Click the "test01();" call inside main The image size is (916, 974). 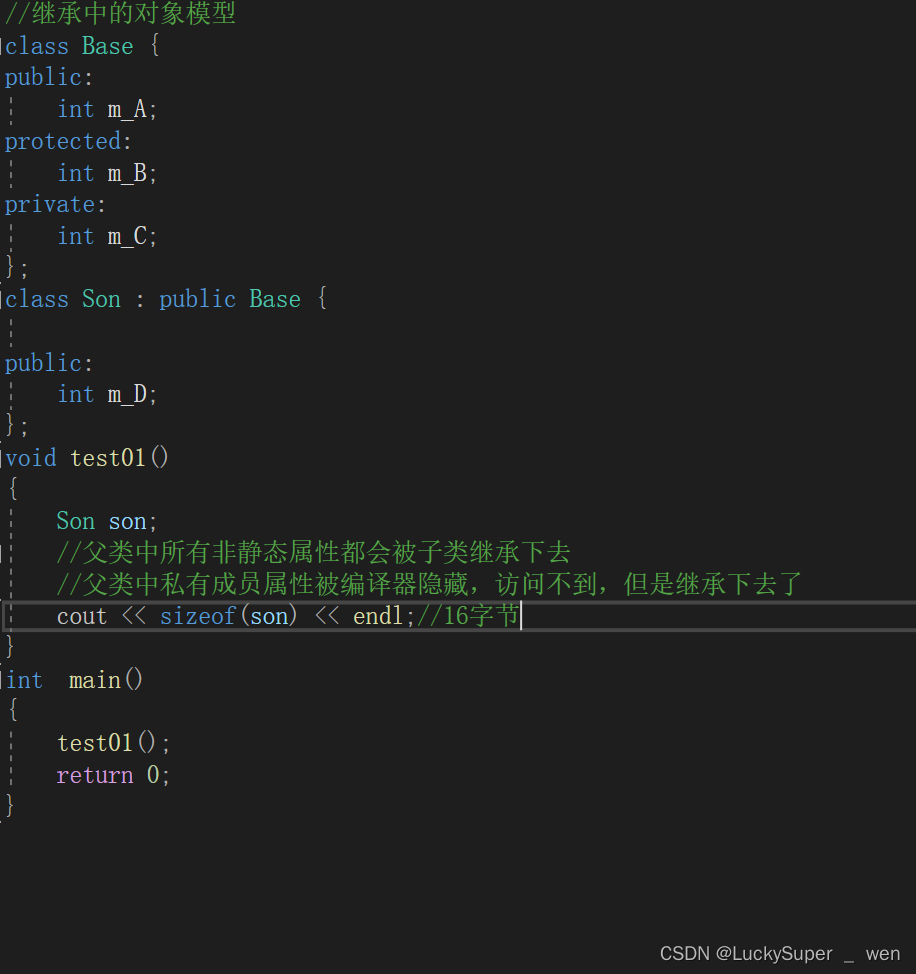click(x=114, y=743)
